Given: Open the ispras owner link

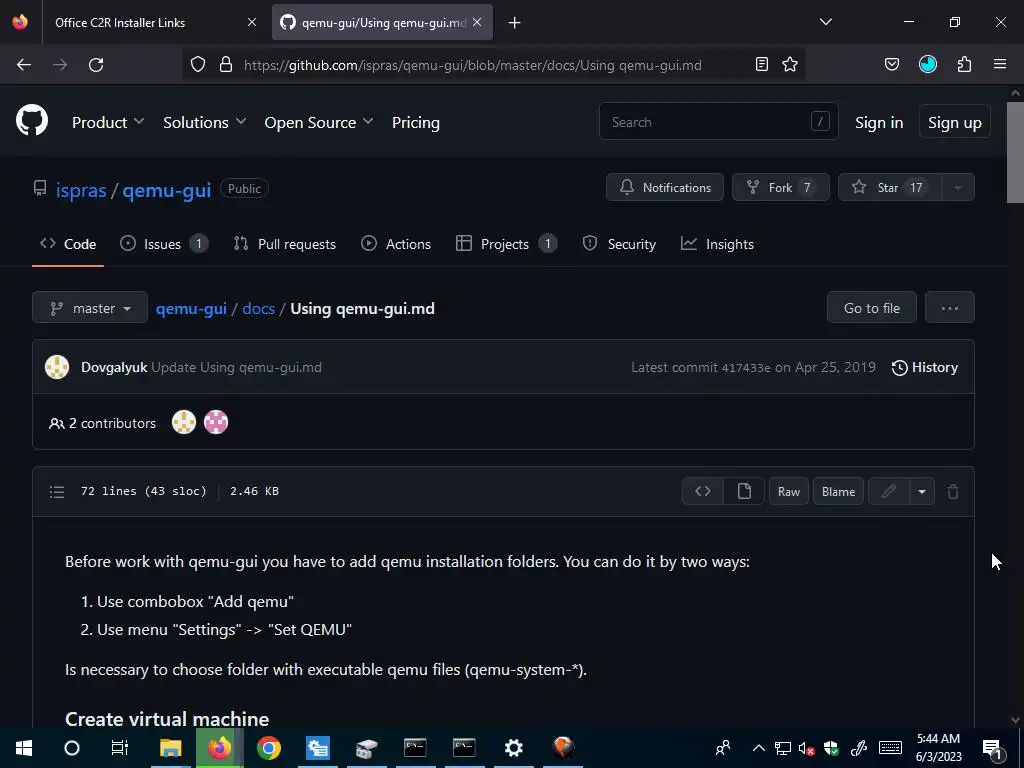Looking at the screenshot, I should point(81,190).
